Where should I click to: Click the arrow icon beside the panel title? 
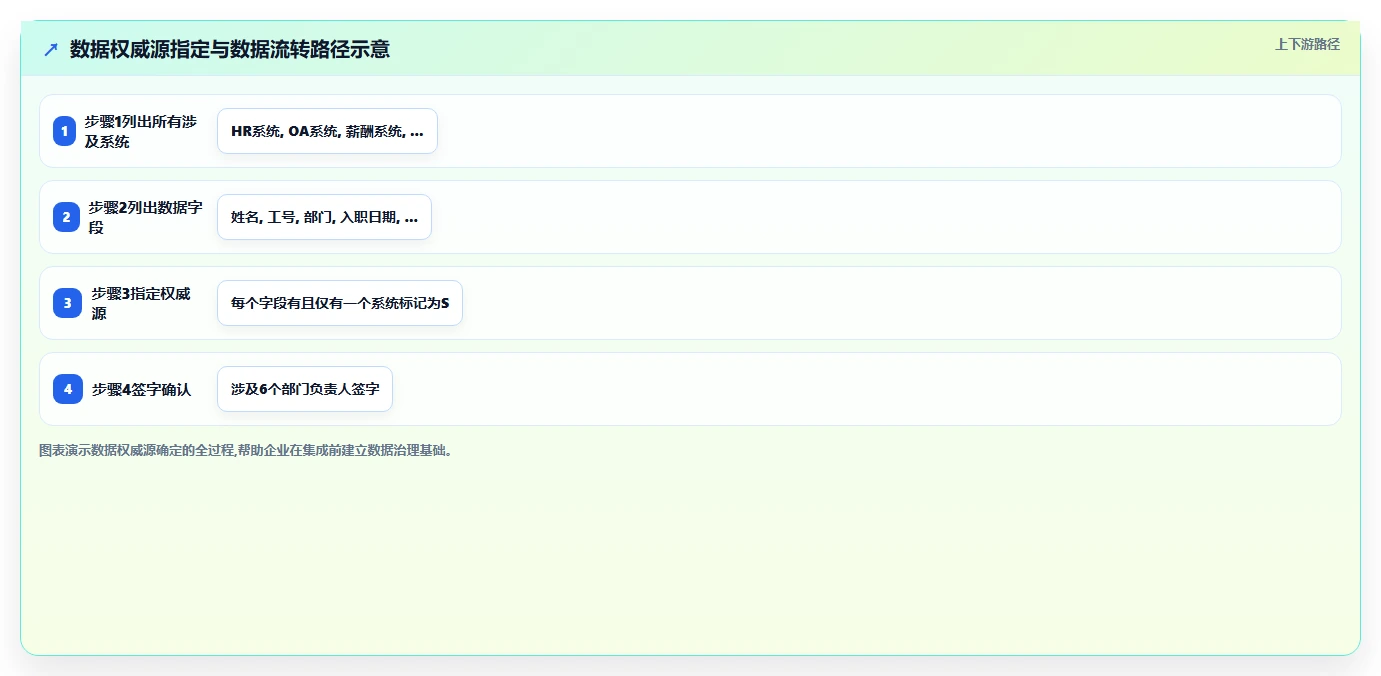tap(51, 49)
